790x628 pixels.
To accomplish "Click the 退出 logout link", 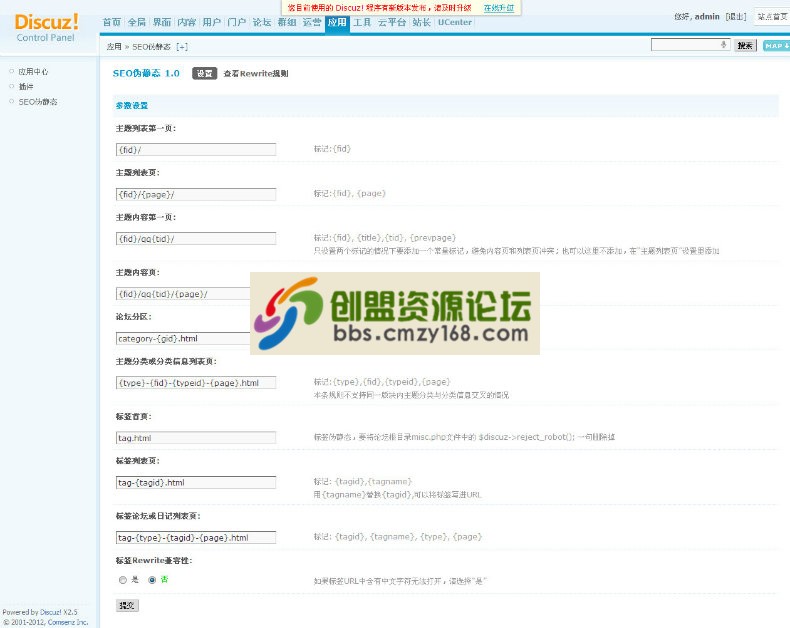I will coord(736,17).
